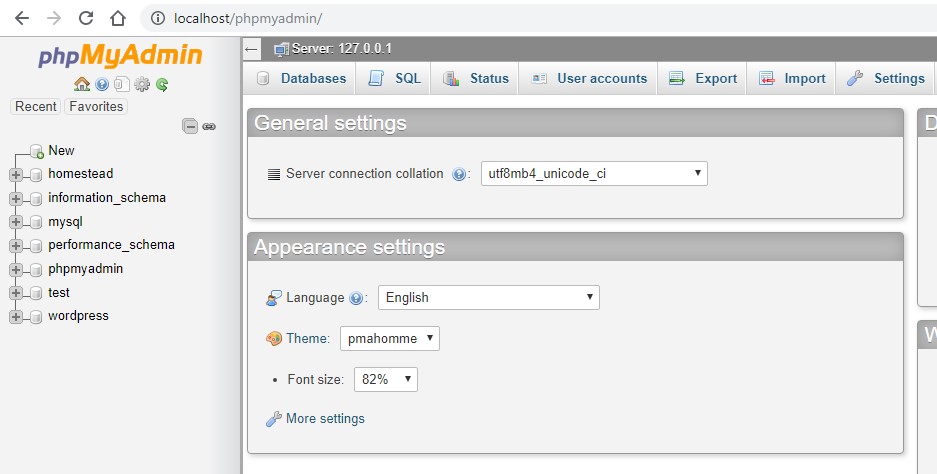Expand the information_schema database tree
The width and height of the screenshot is (937, 474).
(x=16, y=198)
